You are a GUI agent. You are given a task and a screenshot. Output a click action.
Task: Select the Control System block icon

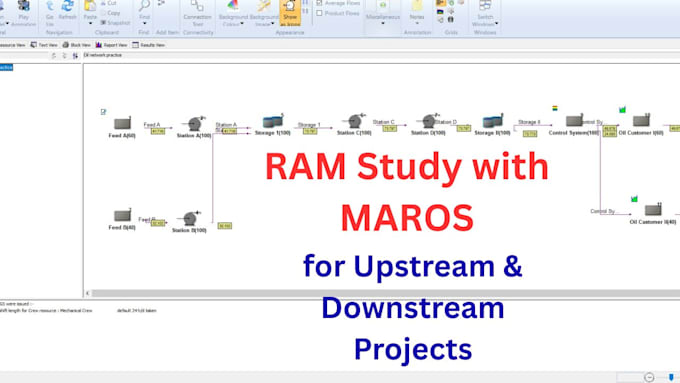(574, 121)
